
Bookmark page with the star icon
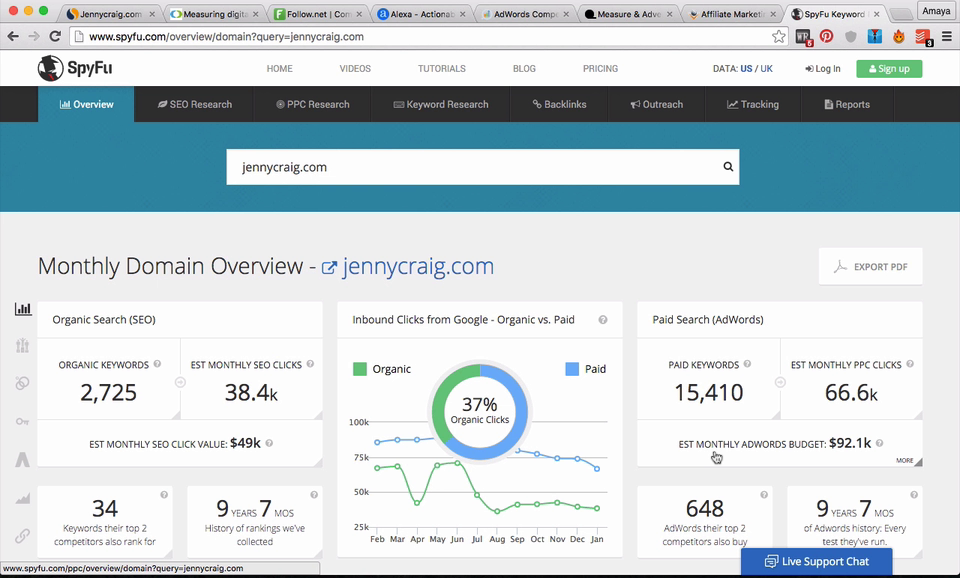(779, 37)
